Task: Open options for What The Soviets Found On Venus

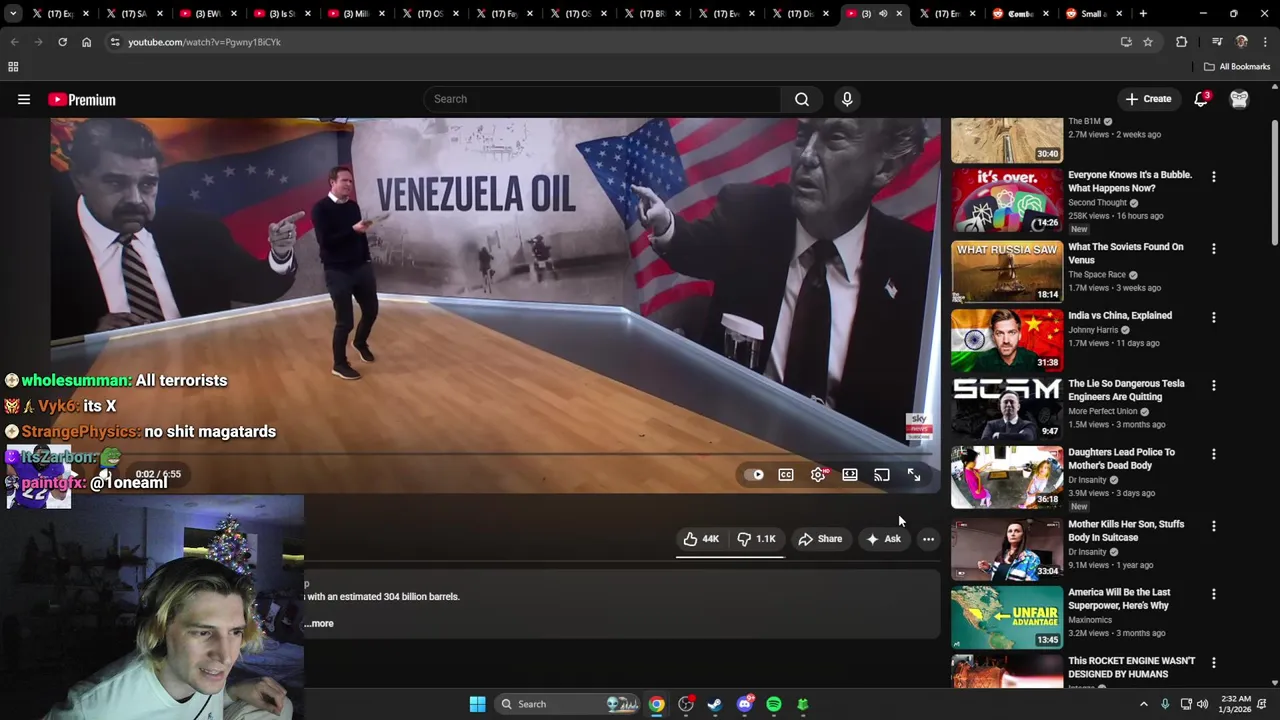Action: [1214, 249]
